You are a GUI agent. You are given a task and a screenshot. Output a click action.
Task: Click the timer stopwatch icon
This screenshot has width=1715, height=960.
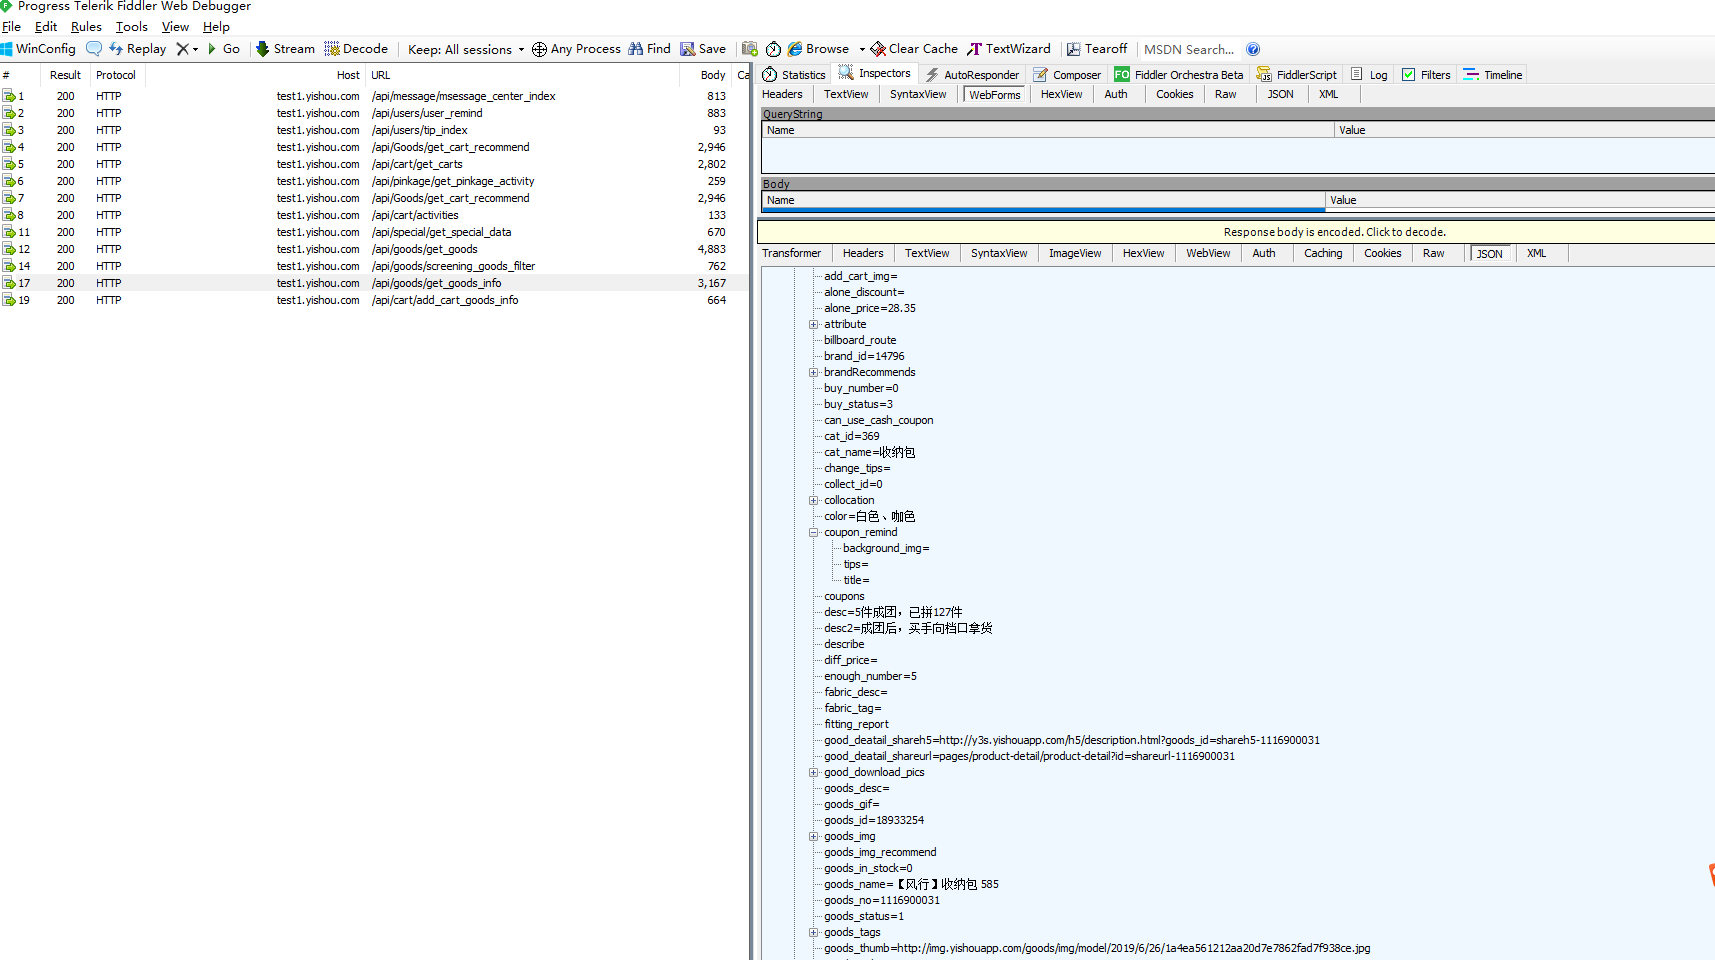coord(774,49)
